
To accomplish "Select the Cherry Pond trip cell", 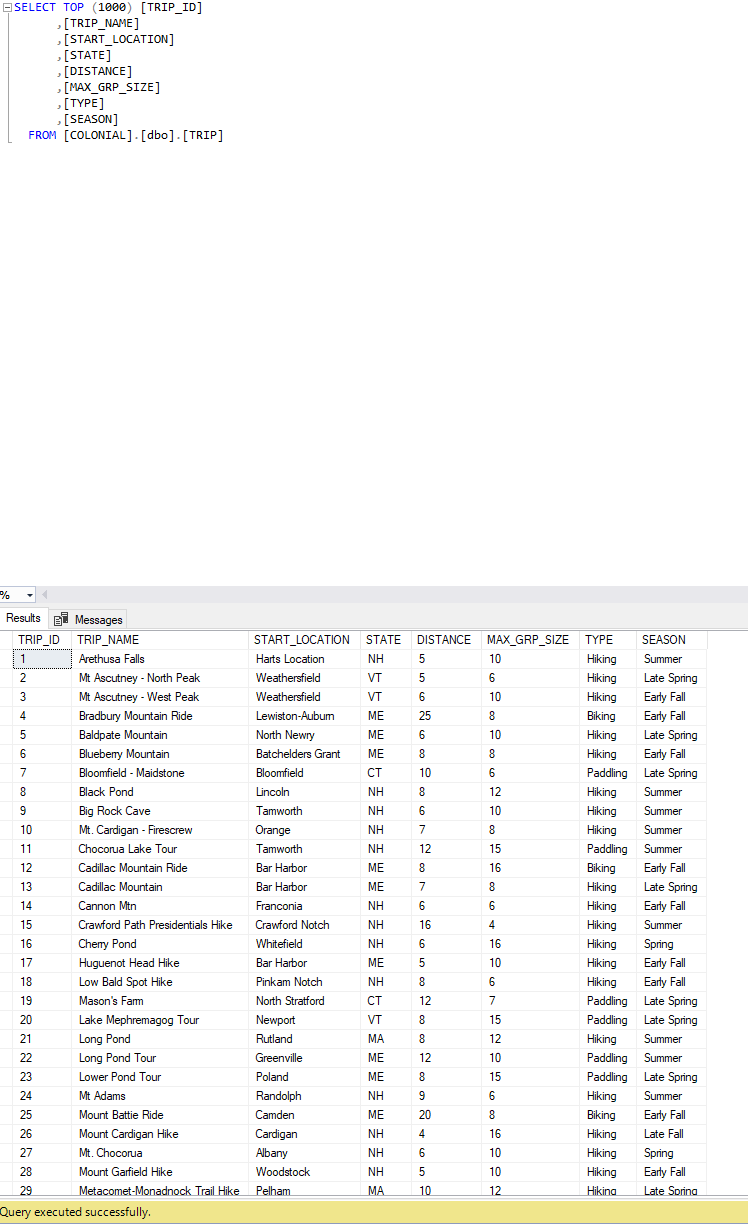I will pos(161,944).
